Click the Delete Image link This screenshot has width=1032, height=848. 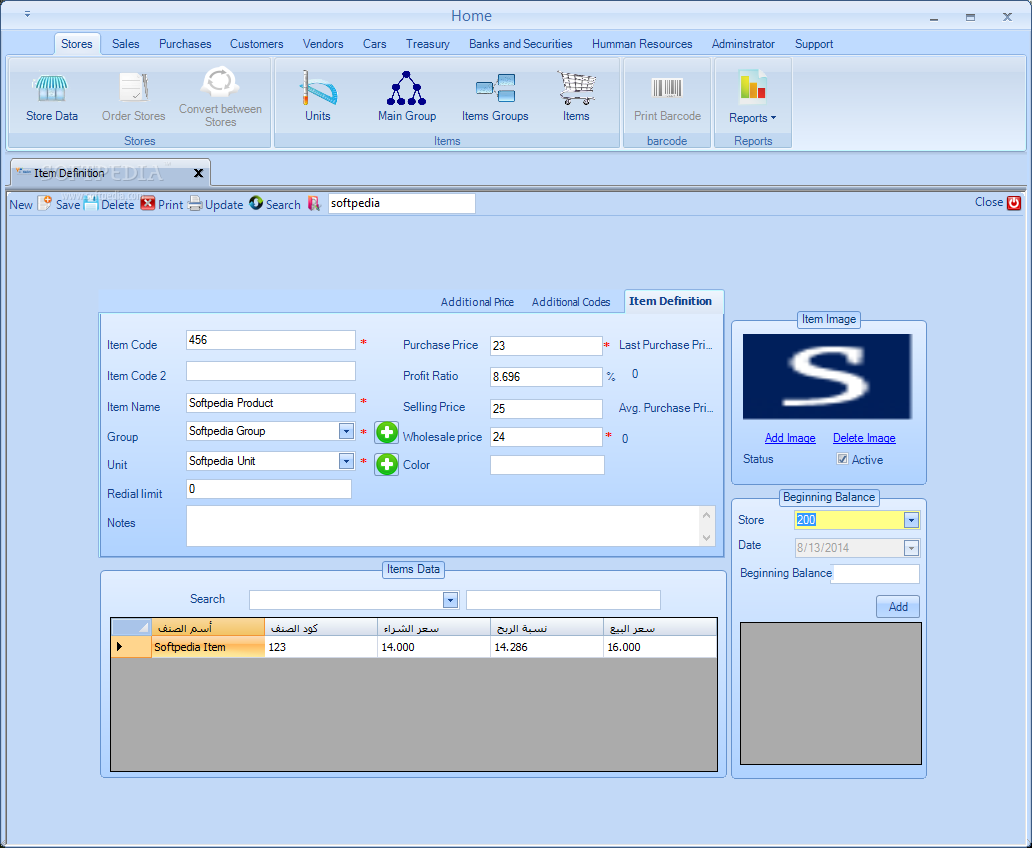click(864, 438)
